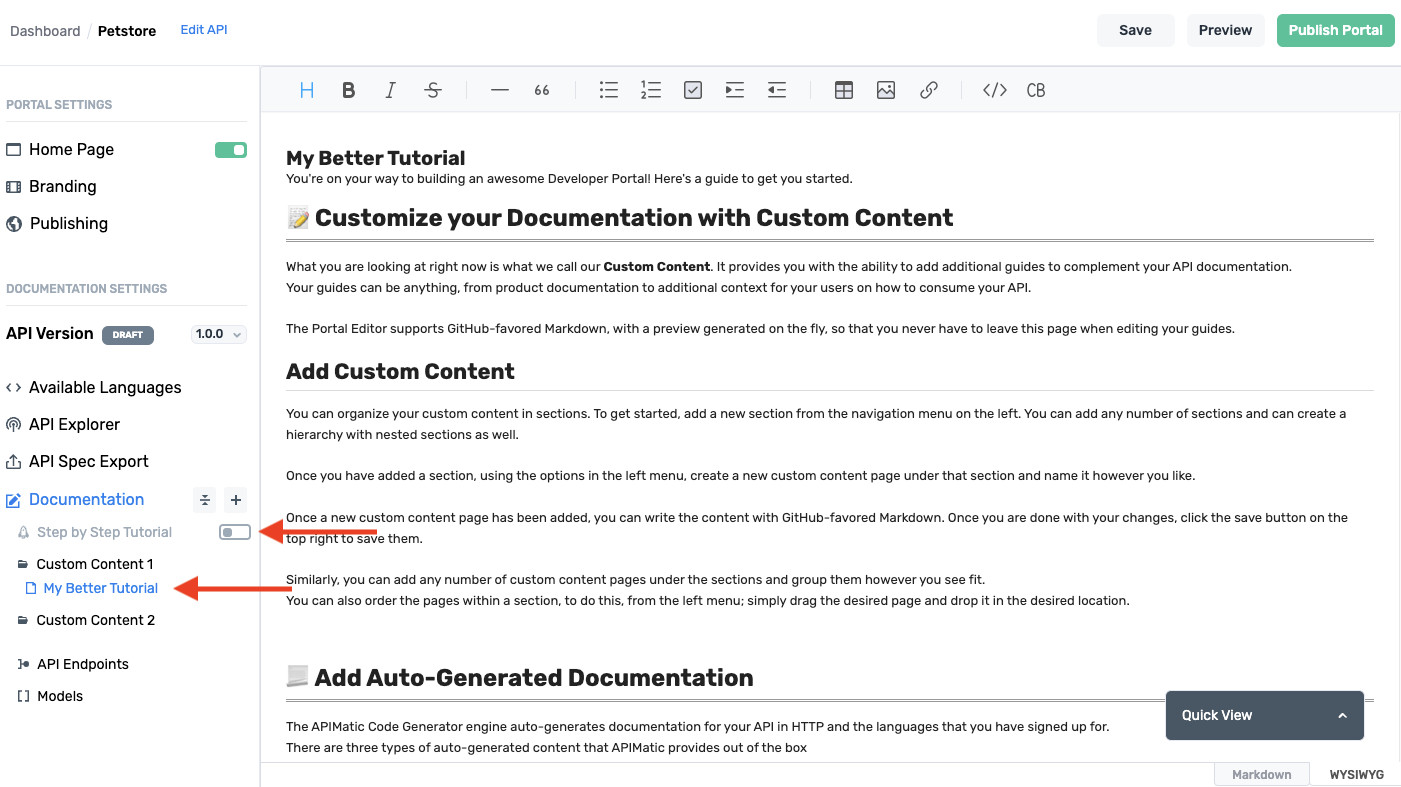Viewport: 1401px width, 787px height.
Task: Click the Custom Content 1 folder icon
Action: tap(23, 564)
